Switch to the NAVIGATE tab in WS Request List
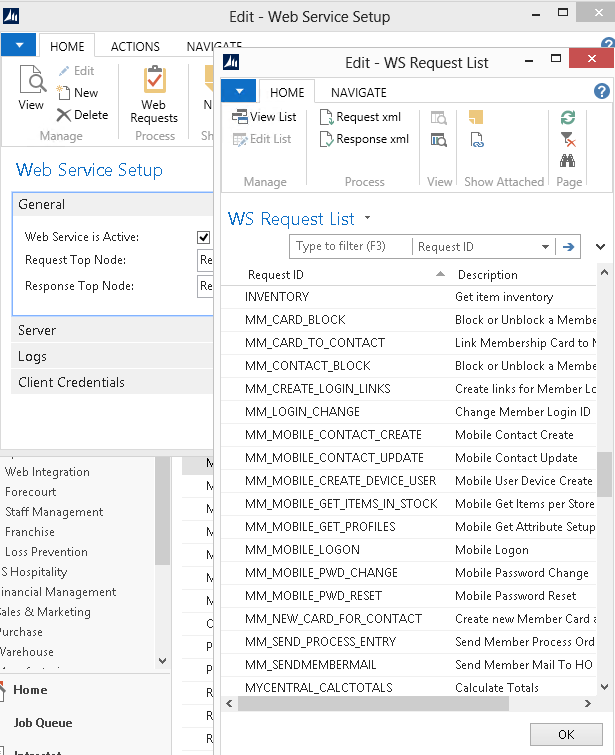615x755 pixels. [358, 92]
